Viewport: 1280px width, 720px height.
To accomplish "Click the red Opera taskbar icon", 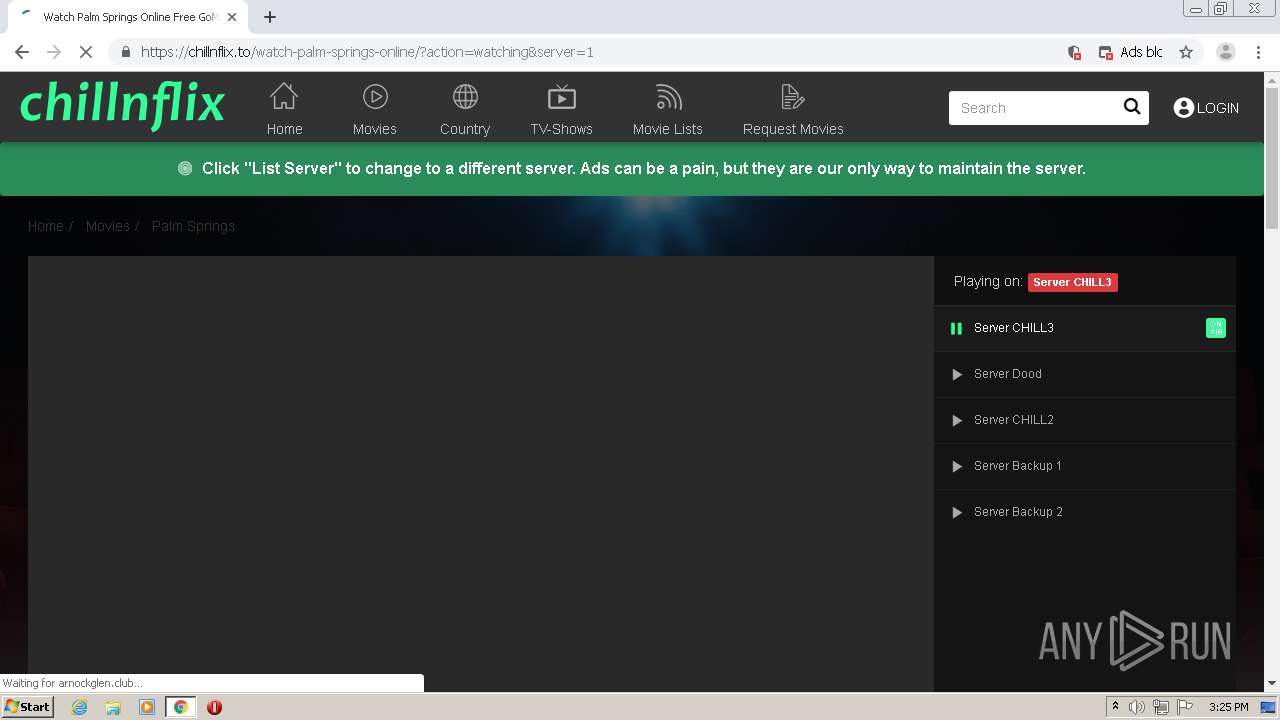I will (214, 707).
